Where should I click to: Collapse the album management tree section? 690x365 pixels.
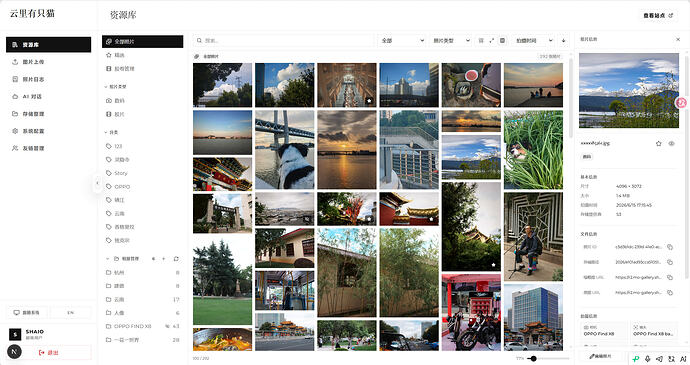[107, 258]
